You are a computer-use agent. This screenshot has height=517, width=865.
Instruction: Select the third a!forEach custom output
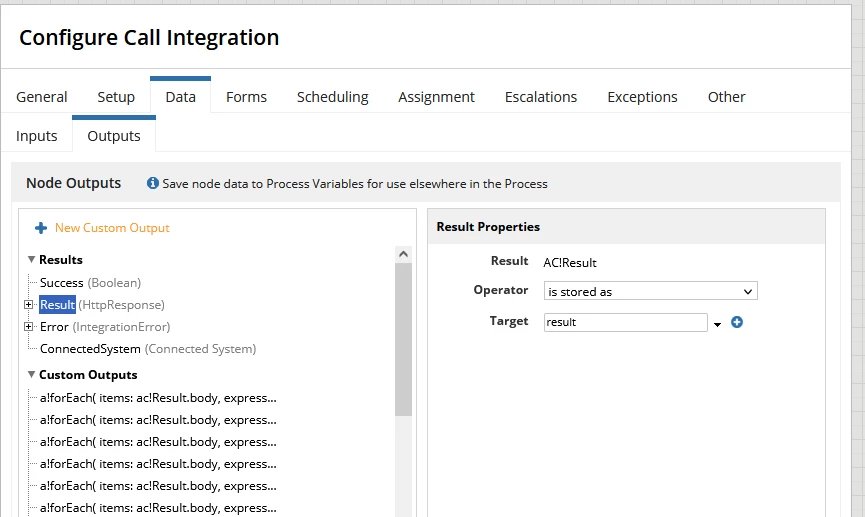[x=158, y=442]
